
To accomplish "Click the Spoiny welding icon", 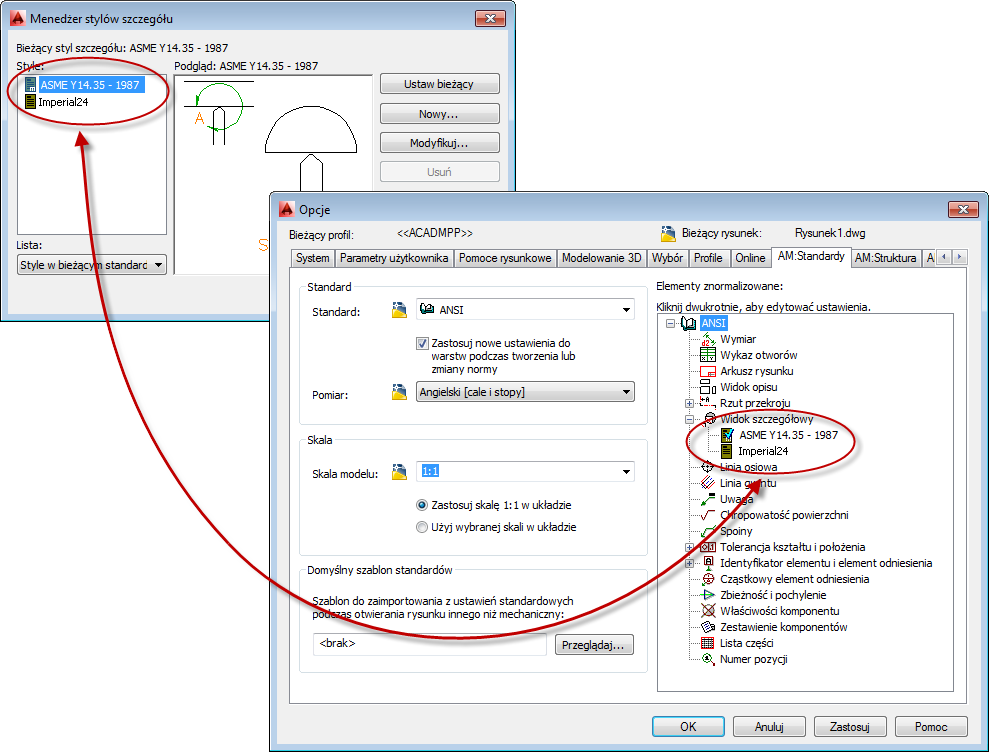I will pos(708,531).
